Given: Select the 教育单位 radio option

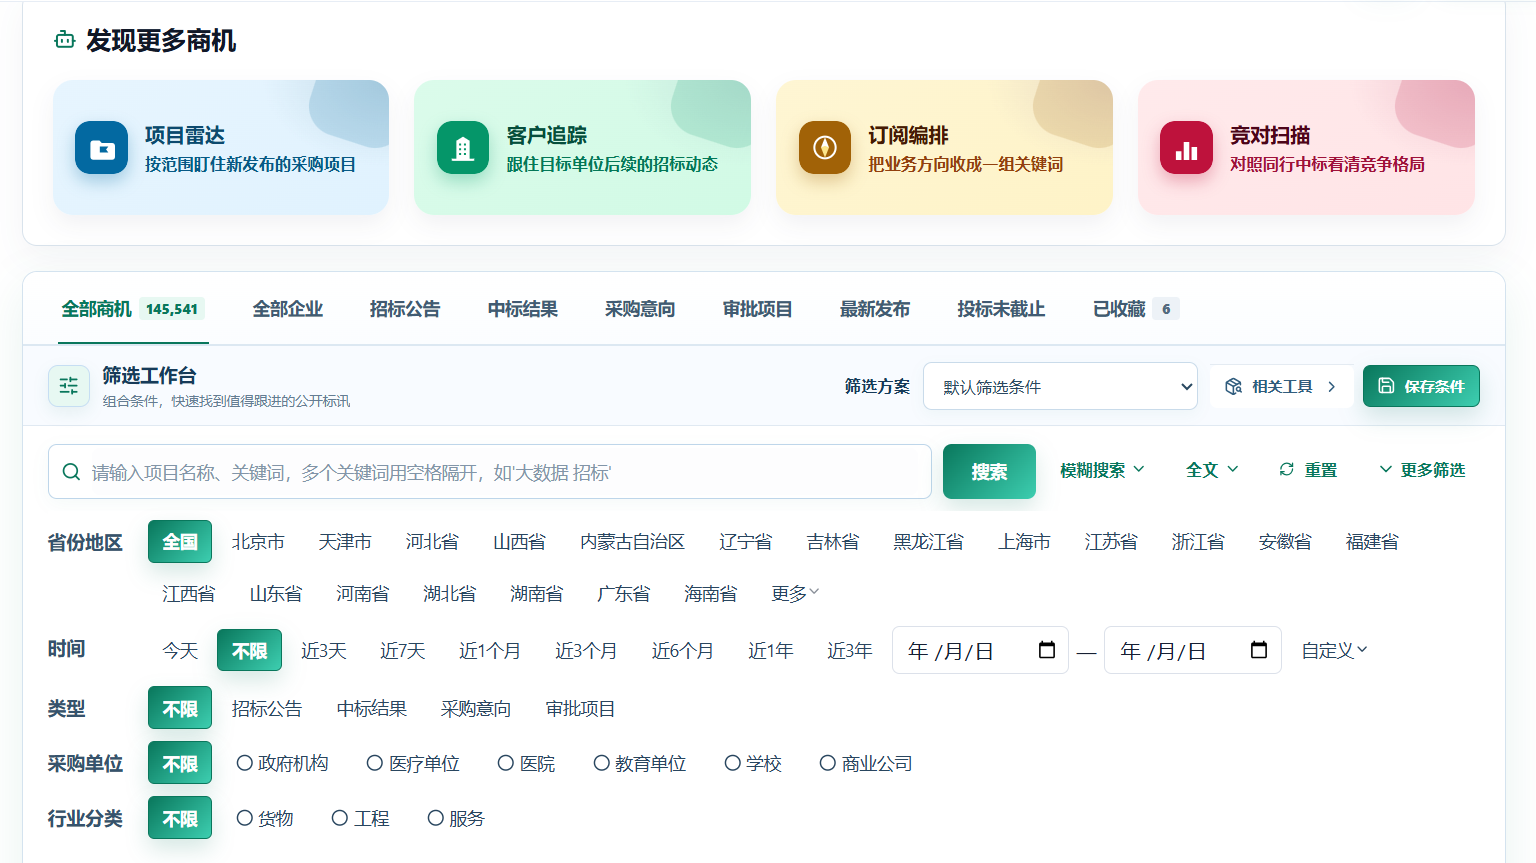Looking at the screenshot, I should 602,763.
